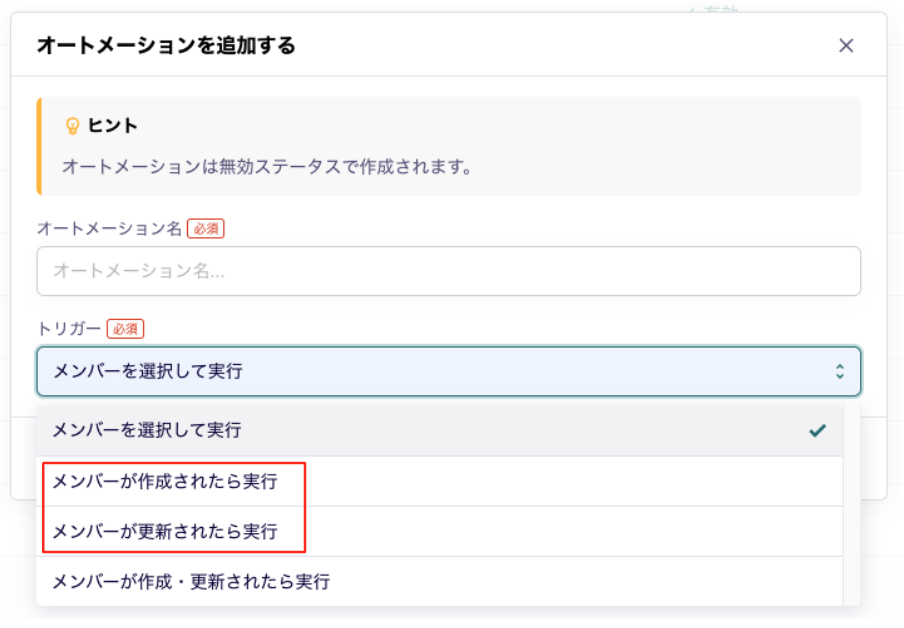
Task: Click the ヒント heading text
Action: pos(113,126)
